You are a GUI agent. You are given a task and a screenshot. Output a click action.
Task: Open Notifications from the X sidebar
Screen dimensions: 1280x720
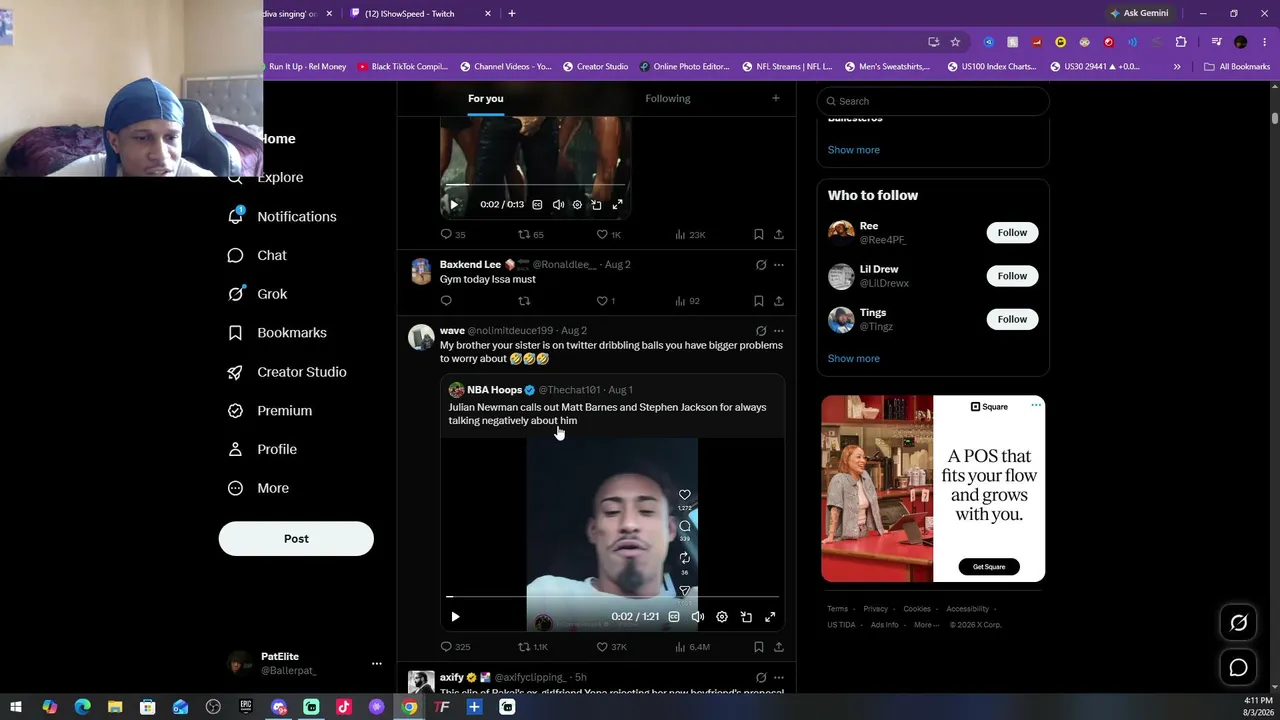pos(282,216)
